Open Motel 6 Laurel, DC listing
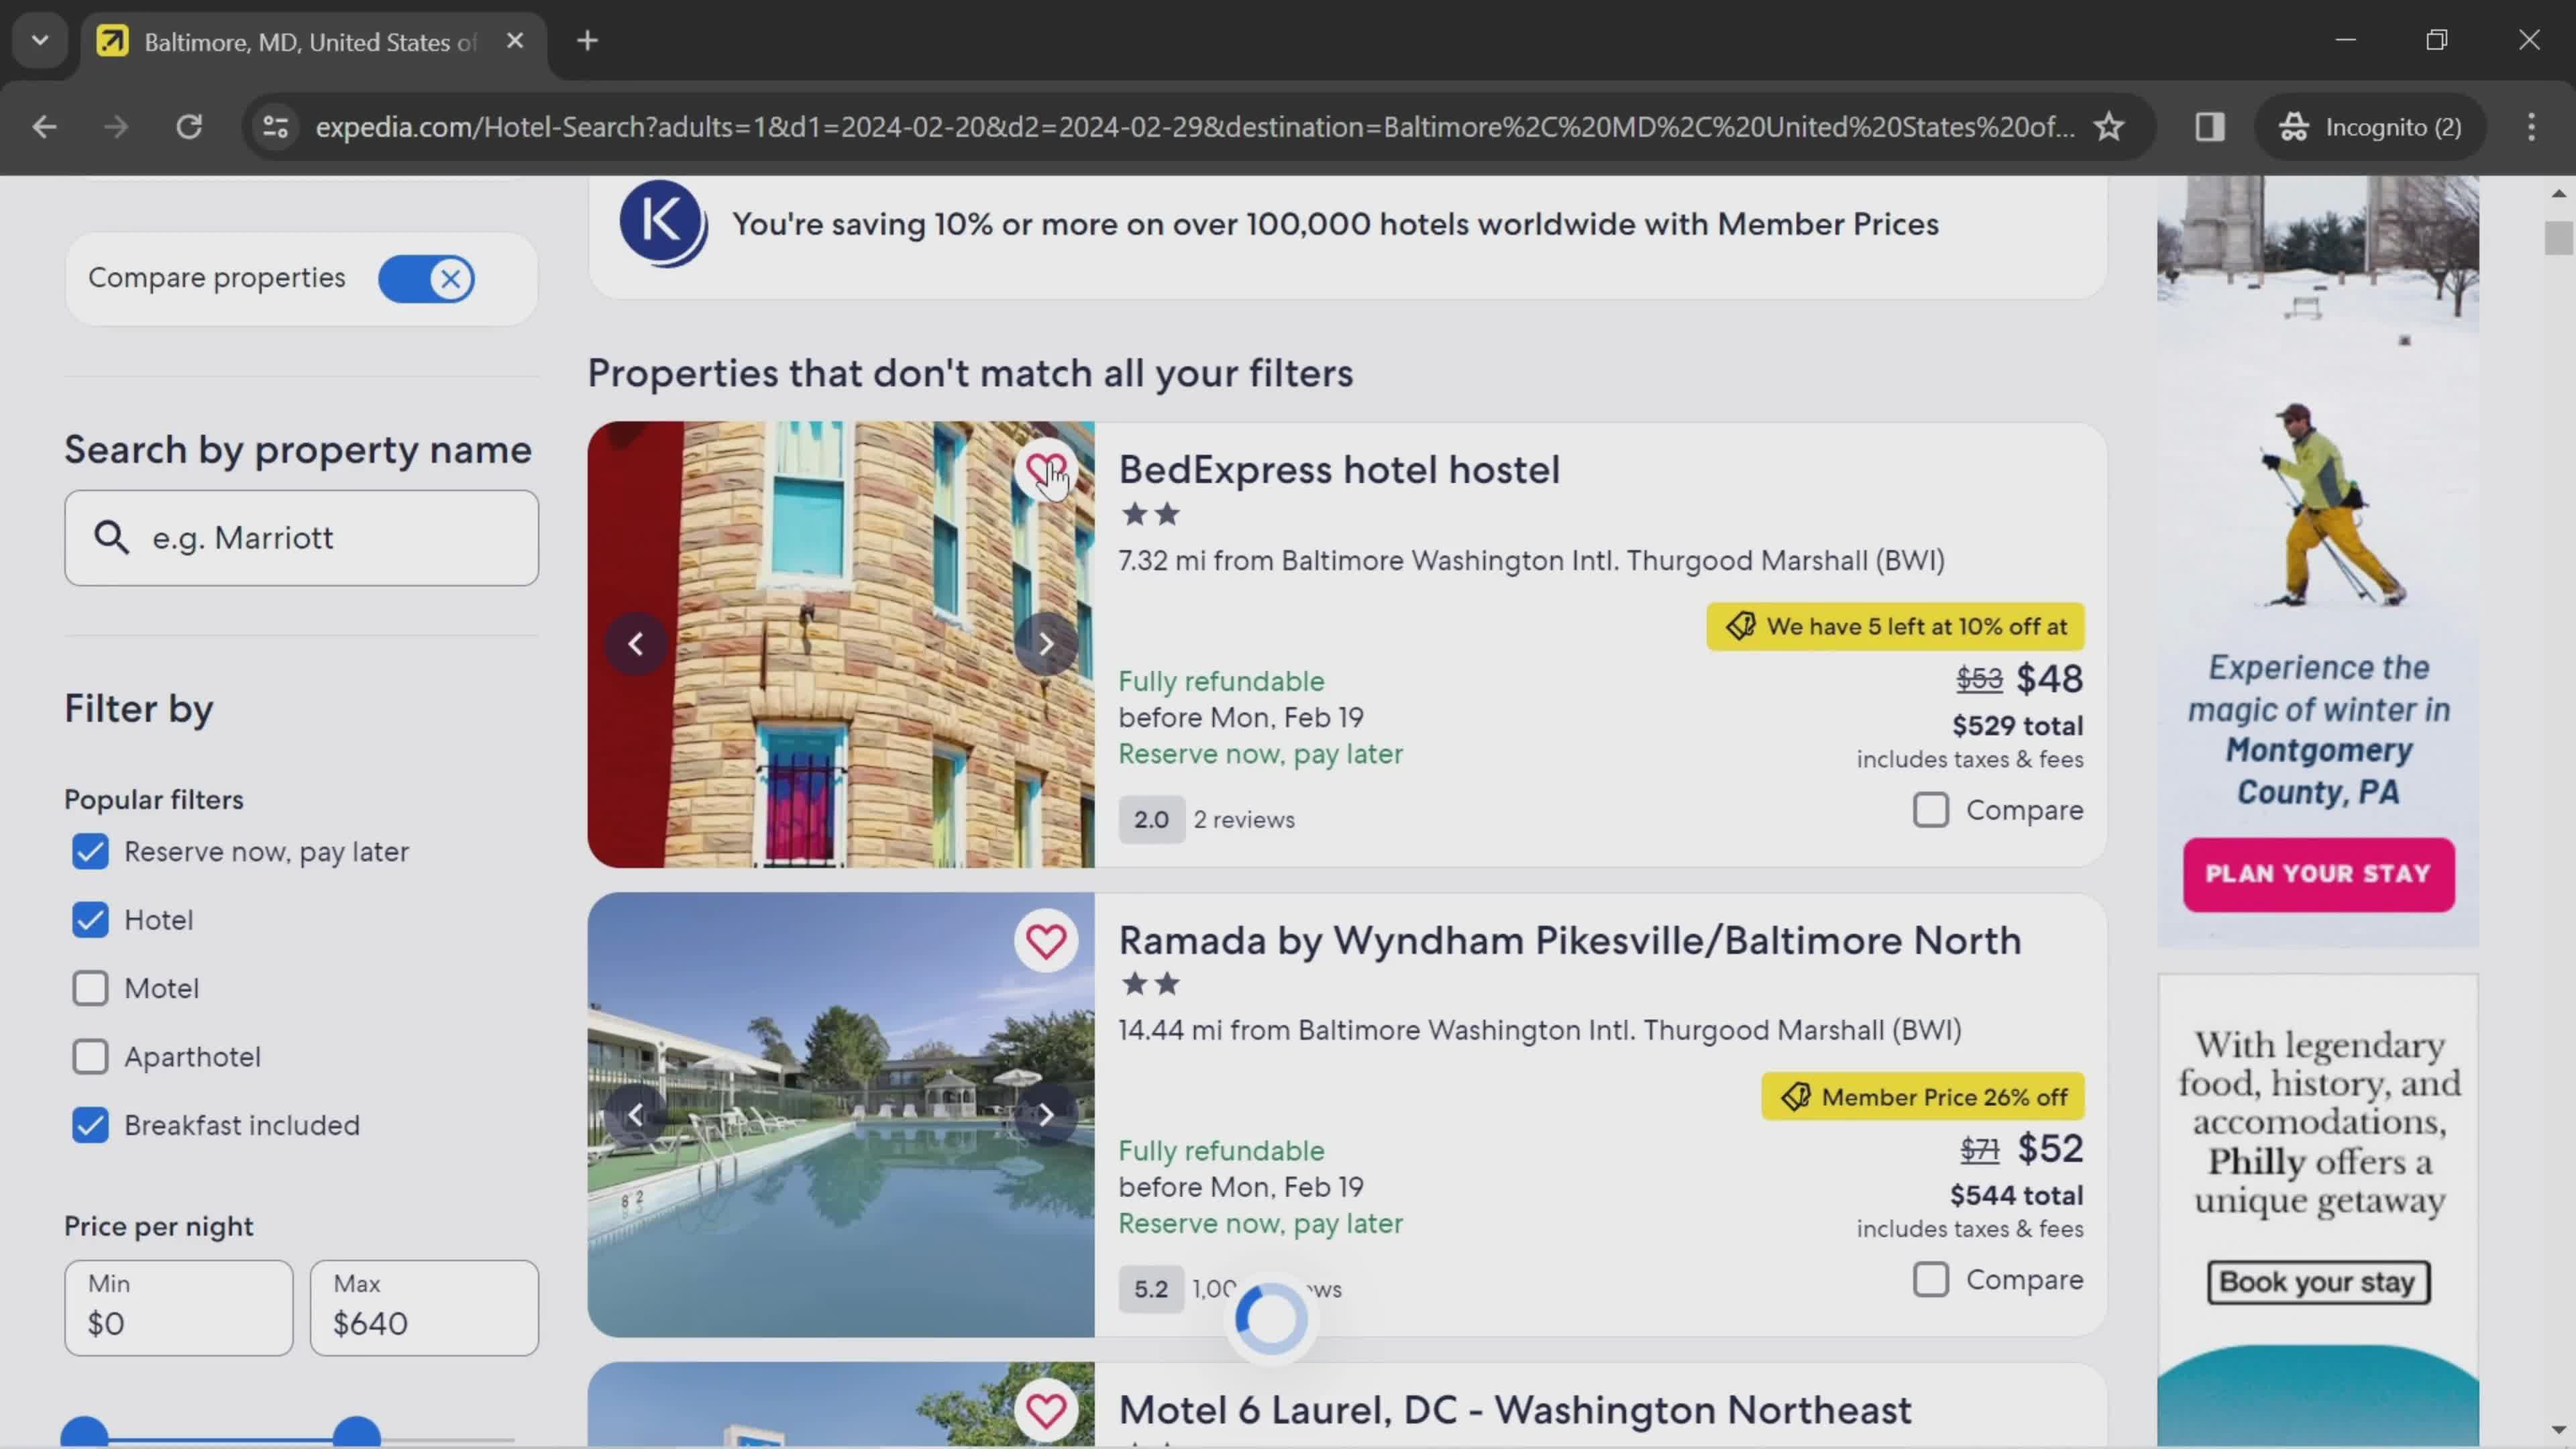Image resolution: width=2576 pixels, height=1449 pixels. (1514, 1411)
